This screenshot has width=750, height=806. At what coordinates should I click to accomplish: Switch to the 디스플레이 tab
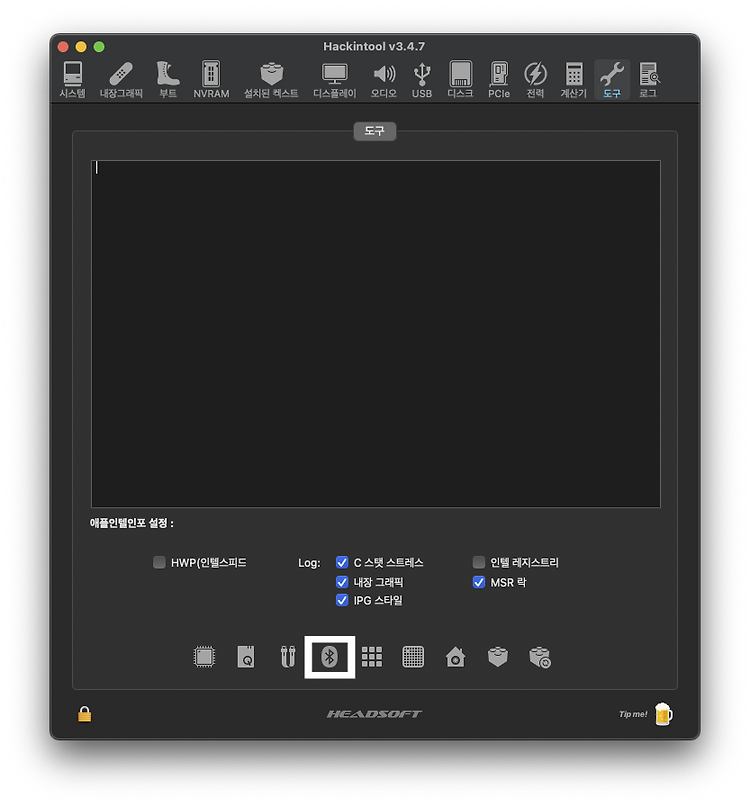tap(335, 80)
